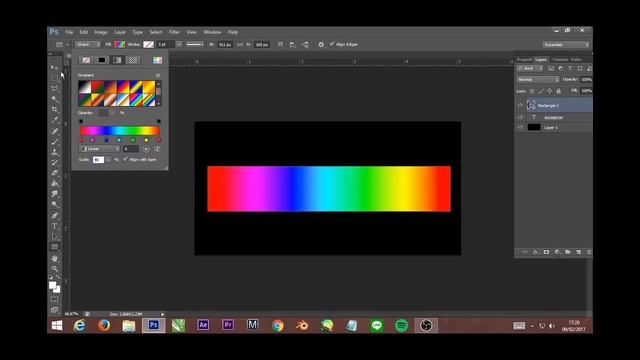Select the History Brush tool
Viewport: 640px width, 360px height.
54,162
